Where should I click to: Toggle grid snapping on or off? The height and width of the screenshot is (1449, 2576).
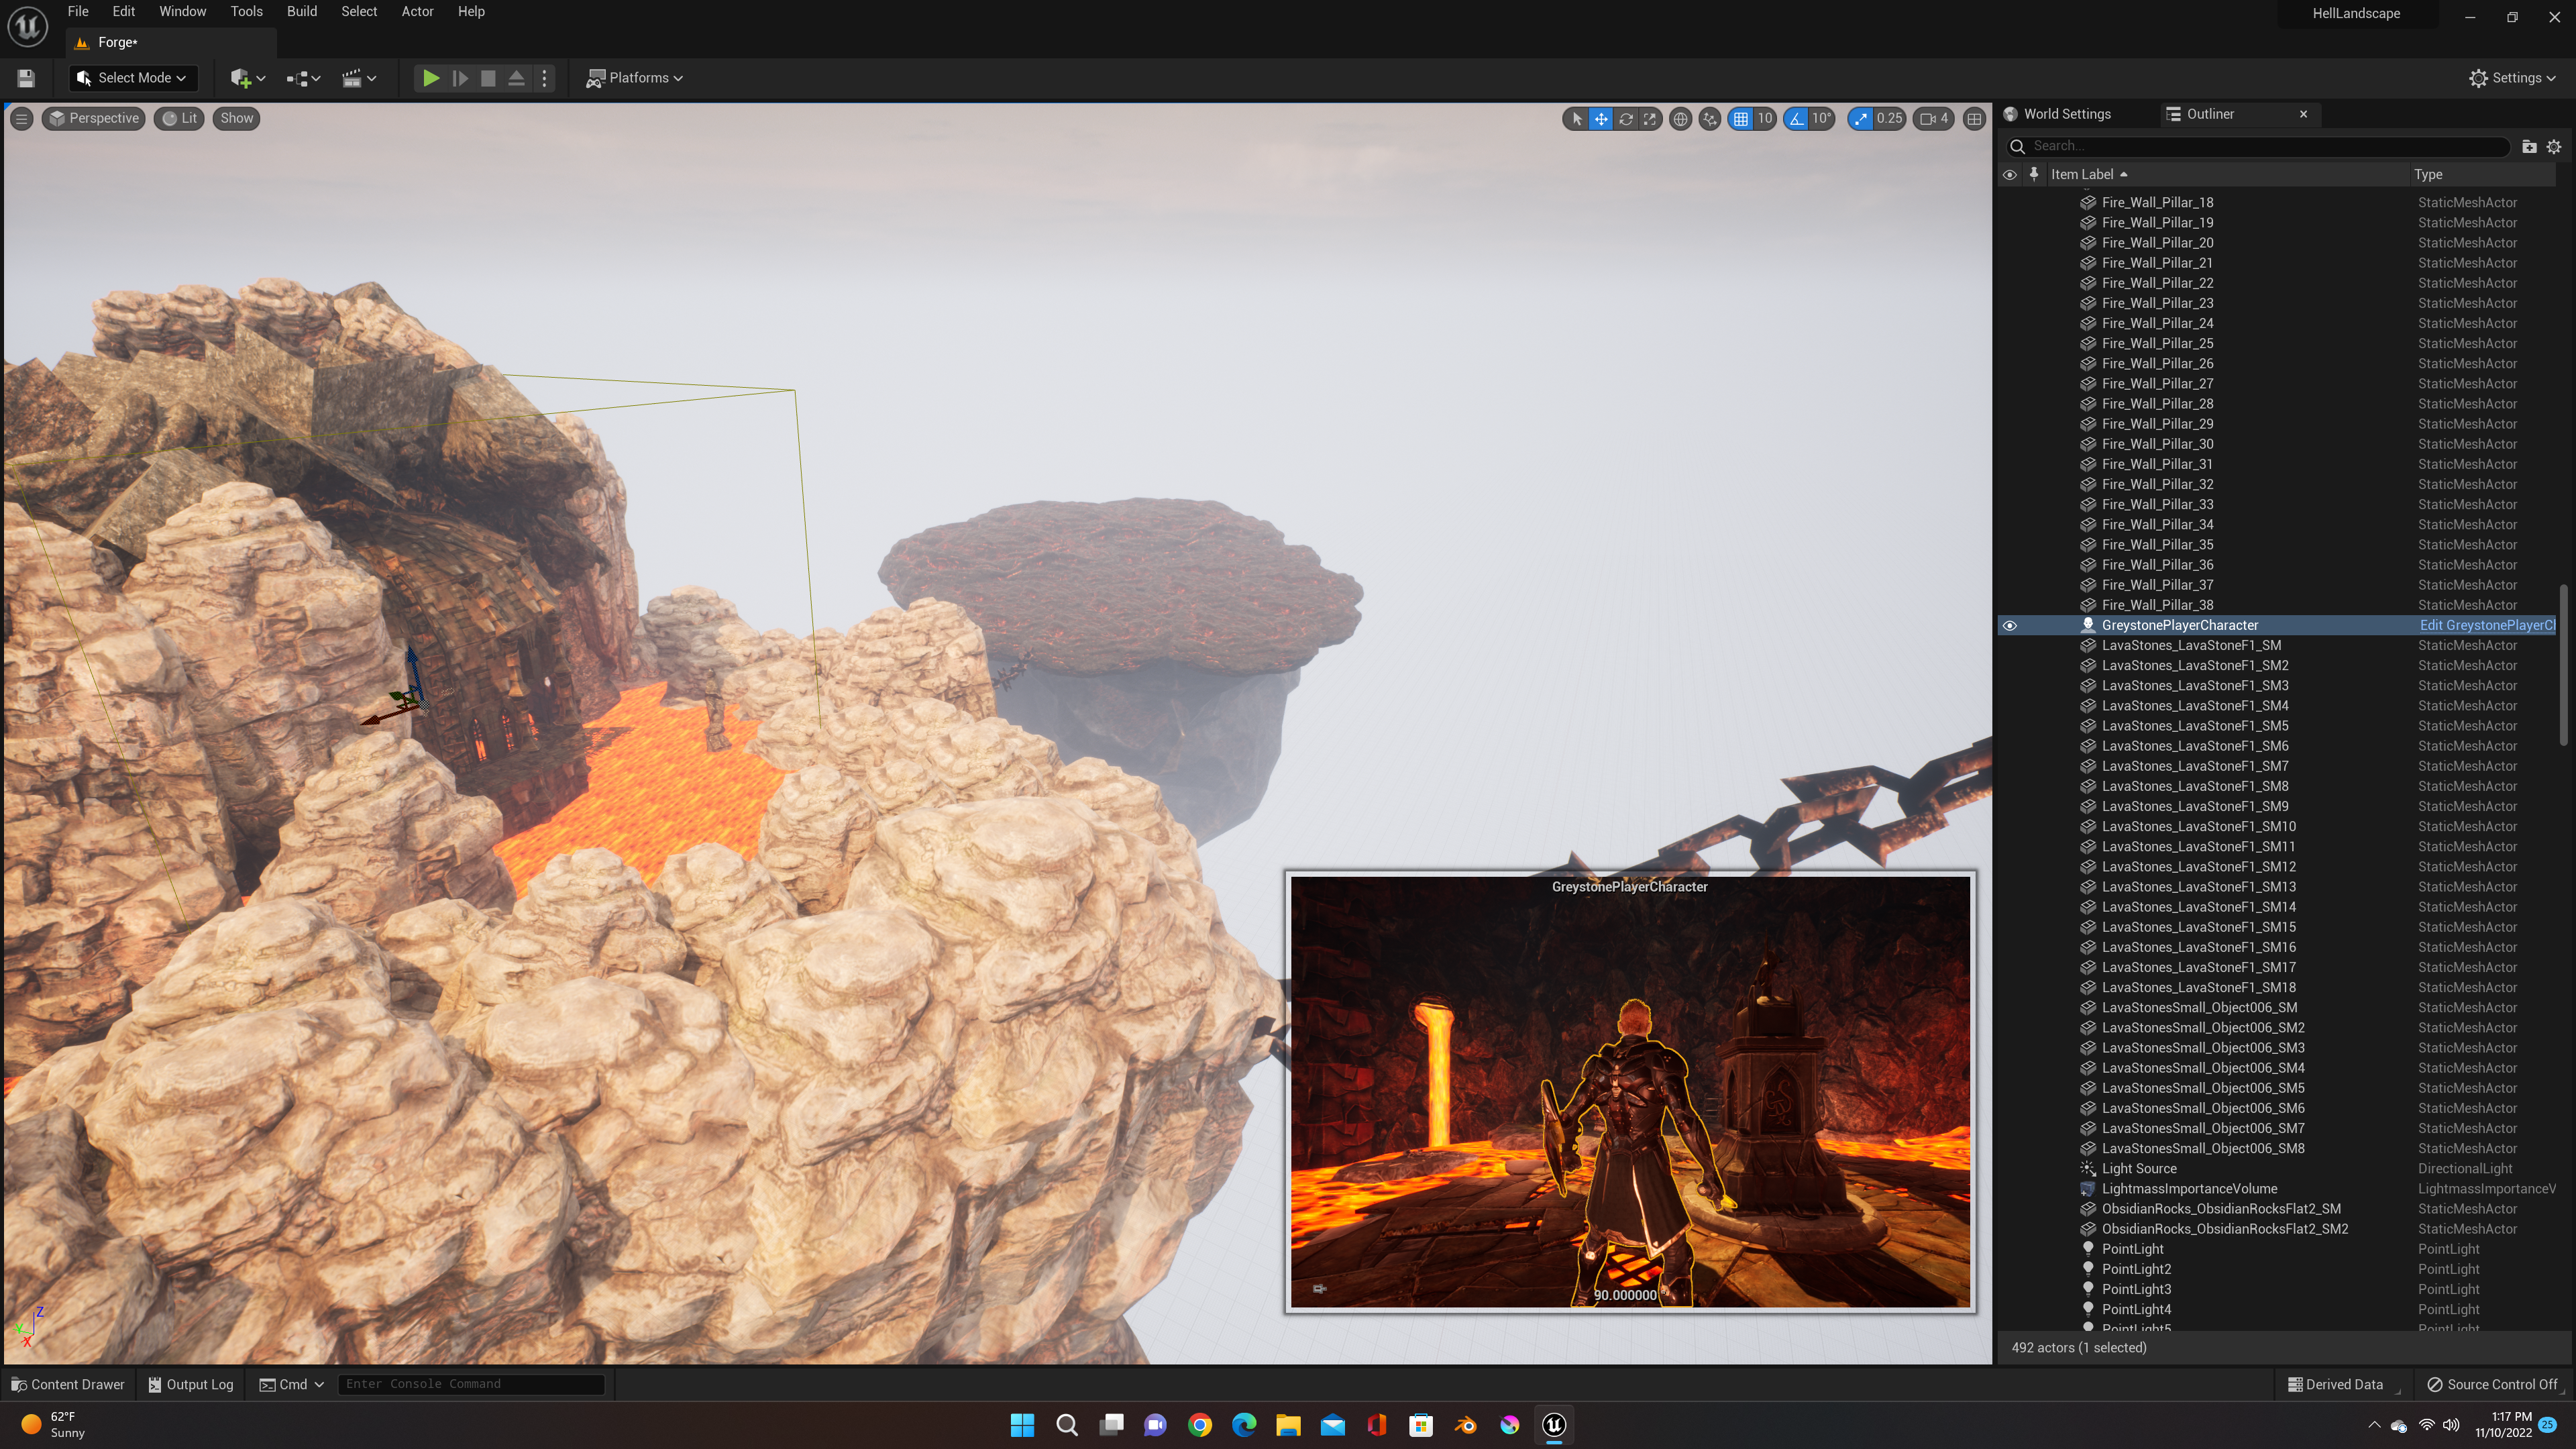coord(1741,119)
